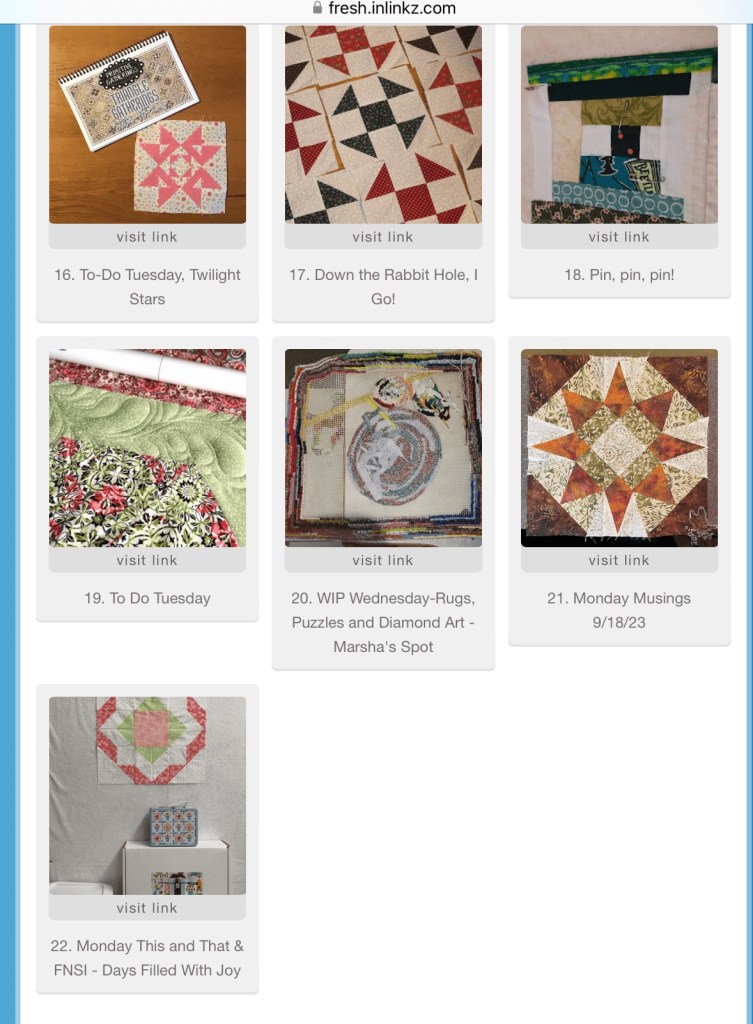Click visit link under entry 16
Viewport: 753px width, 1024px height.
(148, 237)
